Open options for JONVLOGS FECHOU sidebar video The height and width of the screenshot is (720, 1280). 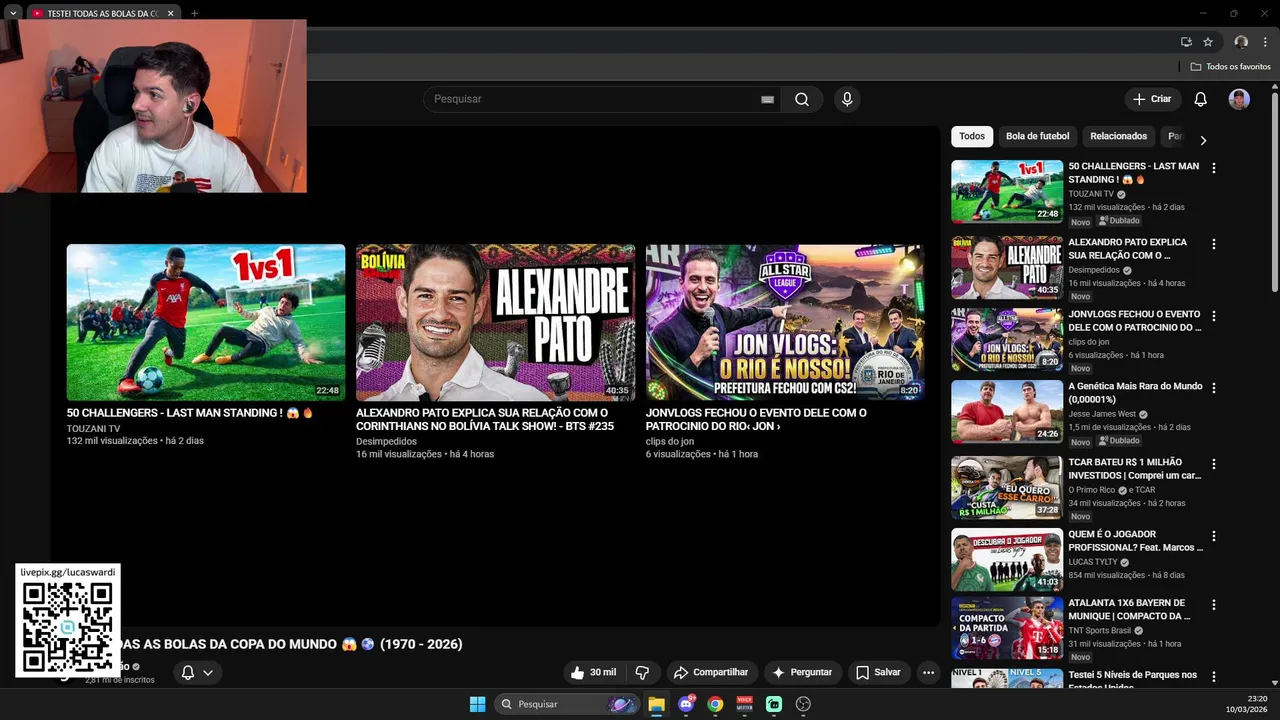point(1214,316)
